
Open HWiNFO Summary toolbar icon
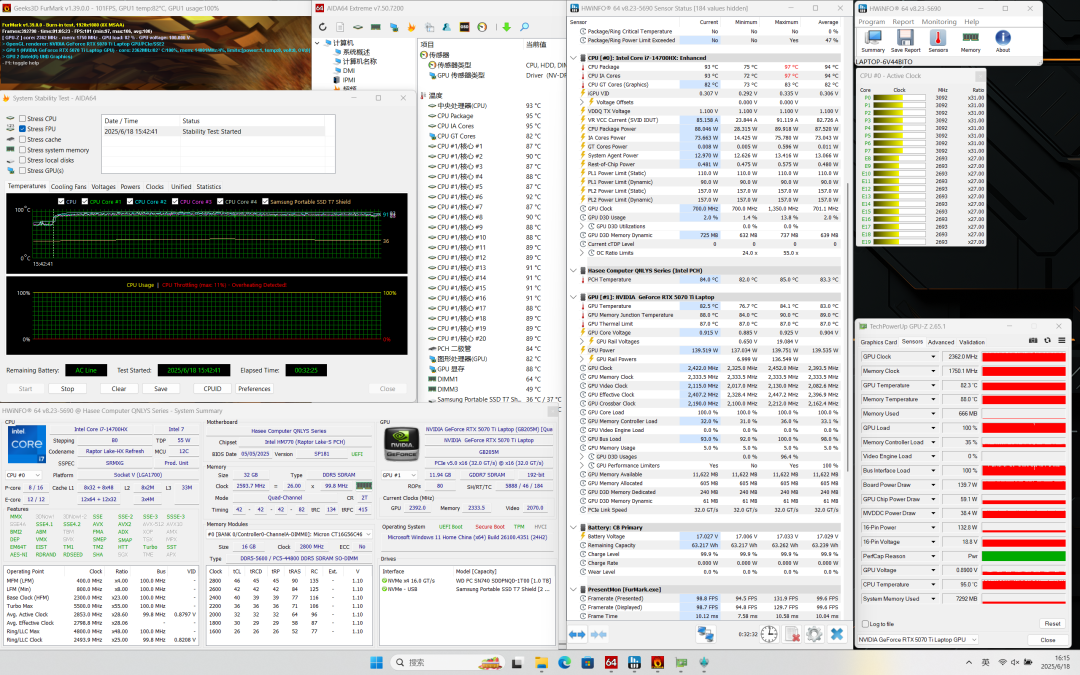coord(873,41)
